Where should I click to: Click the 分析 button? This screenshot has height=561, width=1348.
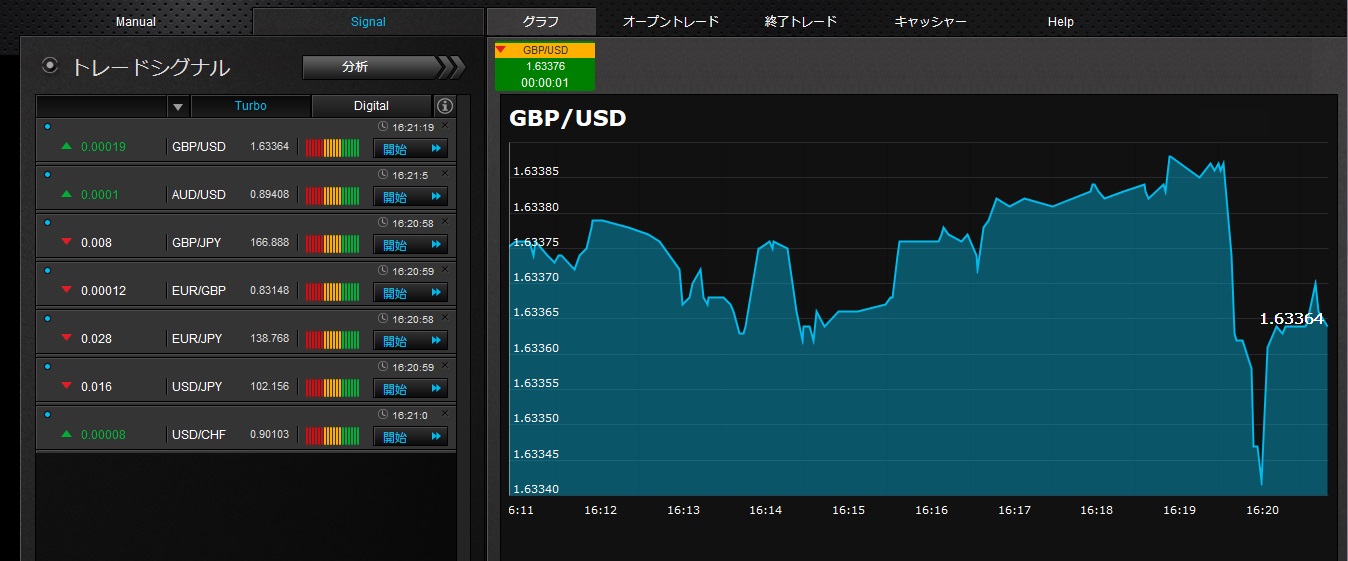tap(384, 67)
